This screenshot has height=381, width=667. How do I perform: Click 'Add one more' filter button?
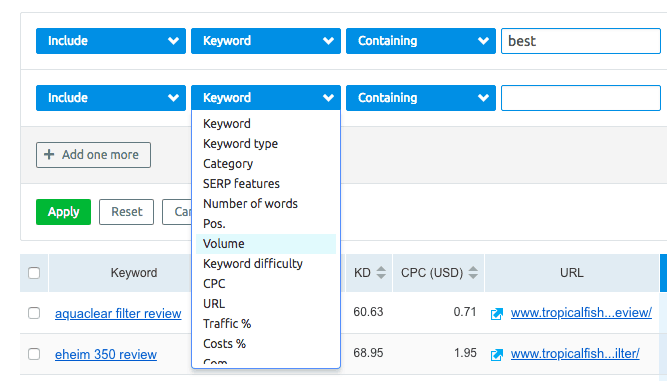93,155
